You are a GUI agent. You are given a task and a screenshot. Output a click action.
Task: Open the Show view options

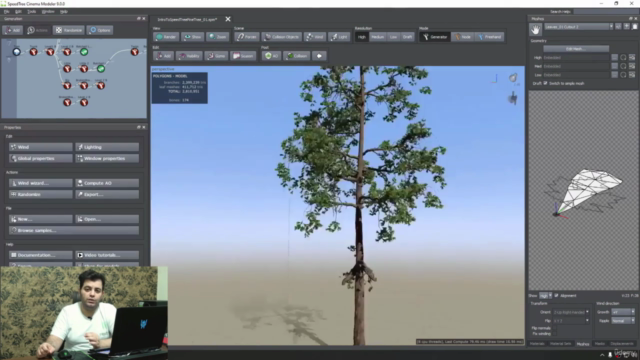tap(192, 37)
